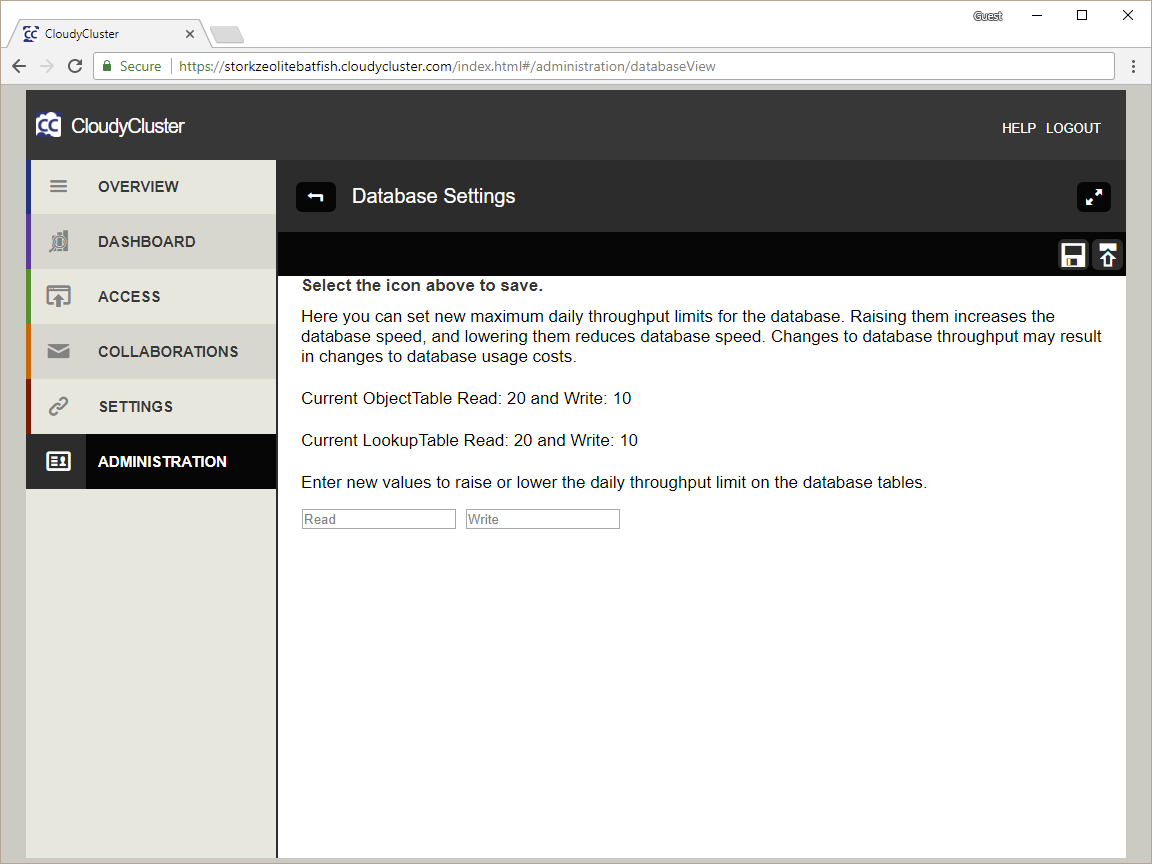Image resolution: width=1152 pixels, height=864 pixels.
Task: Open the SETTINGS menu item
Action: point(152,407)
